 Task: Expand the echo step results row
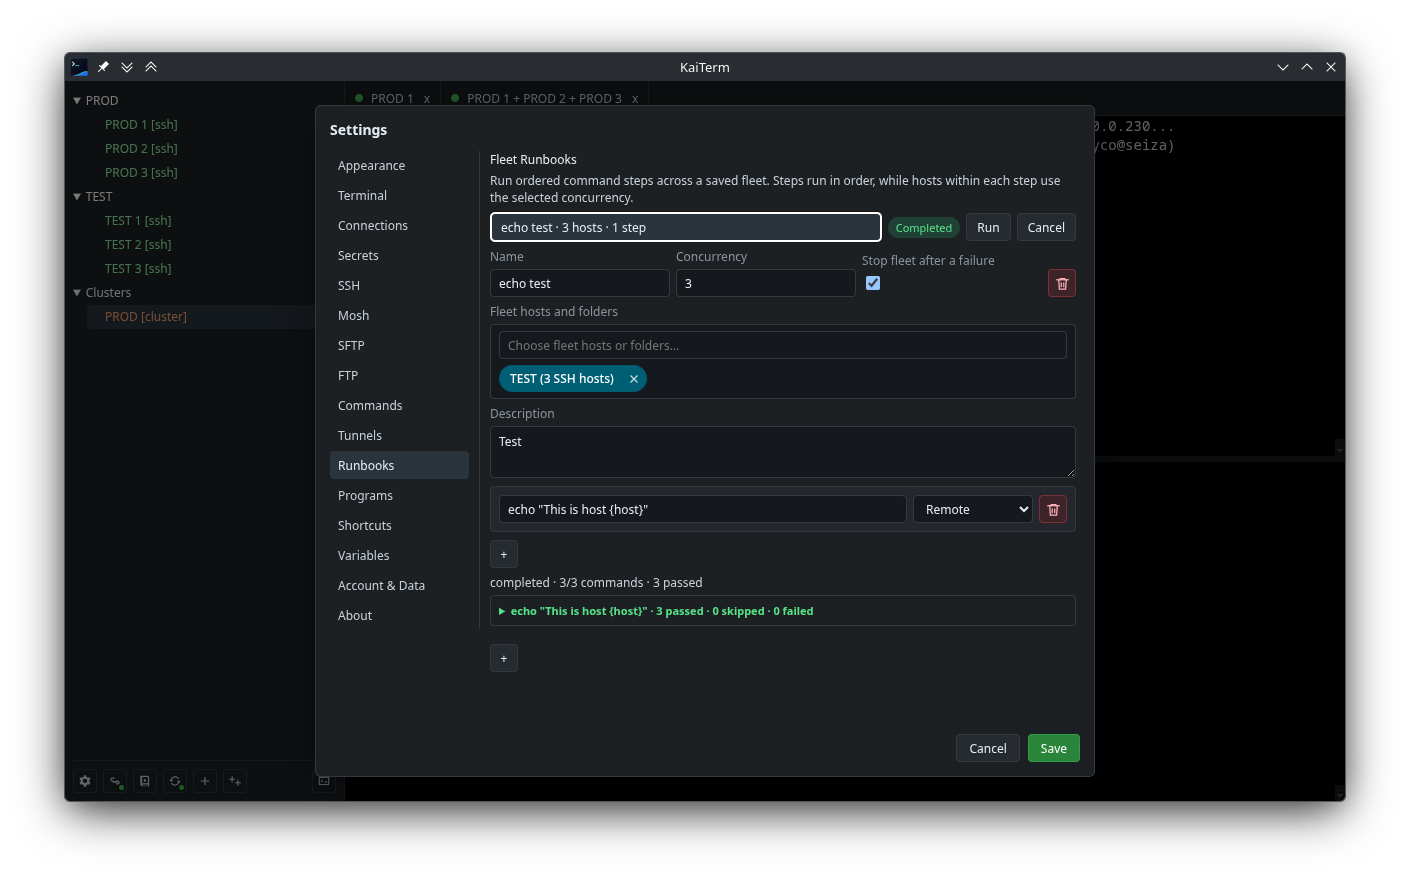click(783, 611)
